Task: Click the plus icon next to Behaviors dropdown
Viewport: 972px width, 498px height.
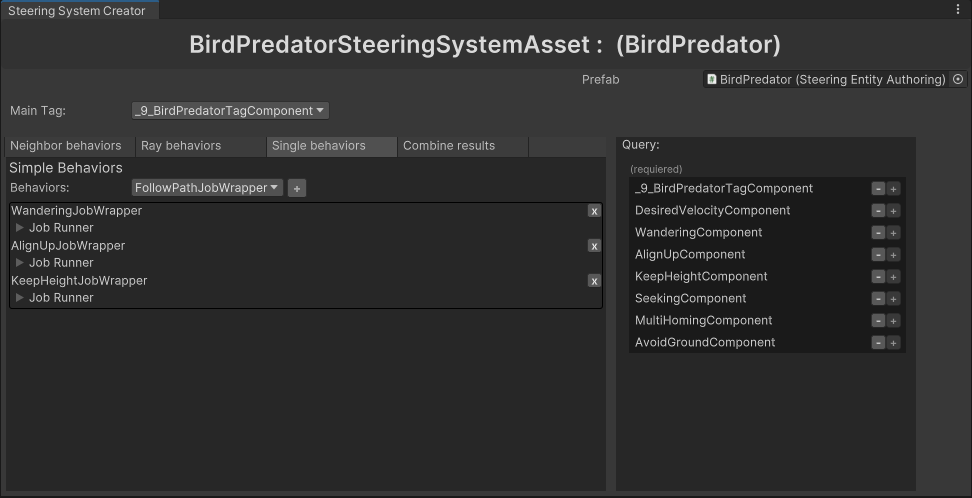Action: click(x=297, y=188)
